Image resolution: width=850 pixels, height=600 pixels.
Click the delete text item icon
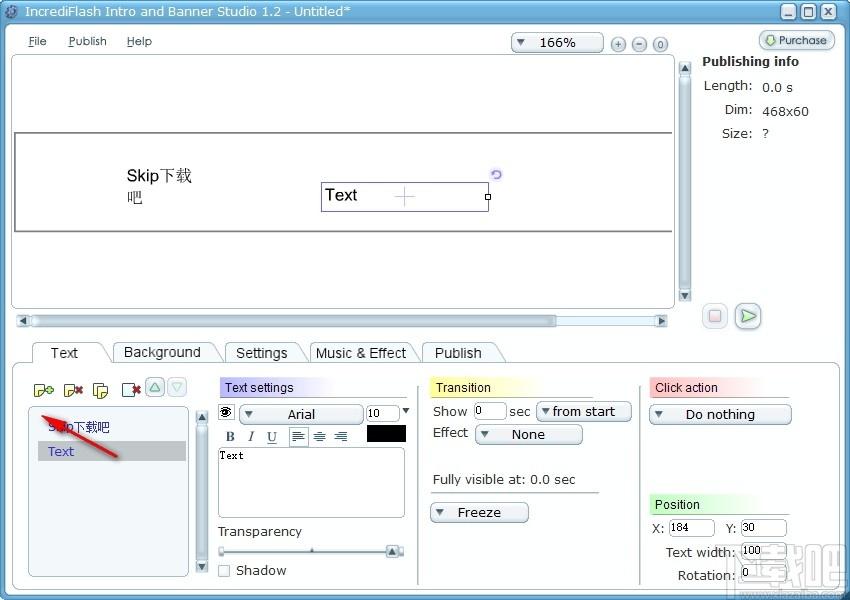(73, 390)
